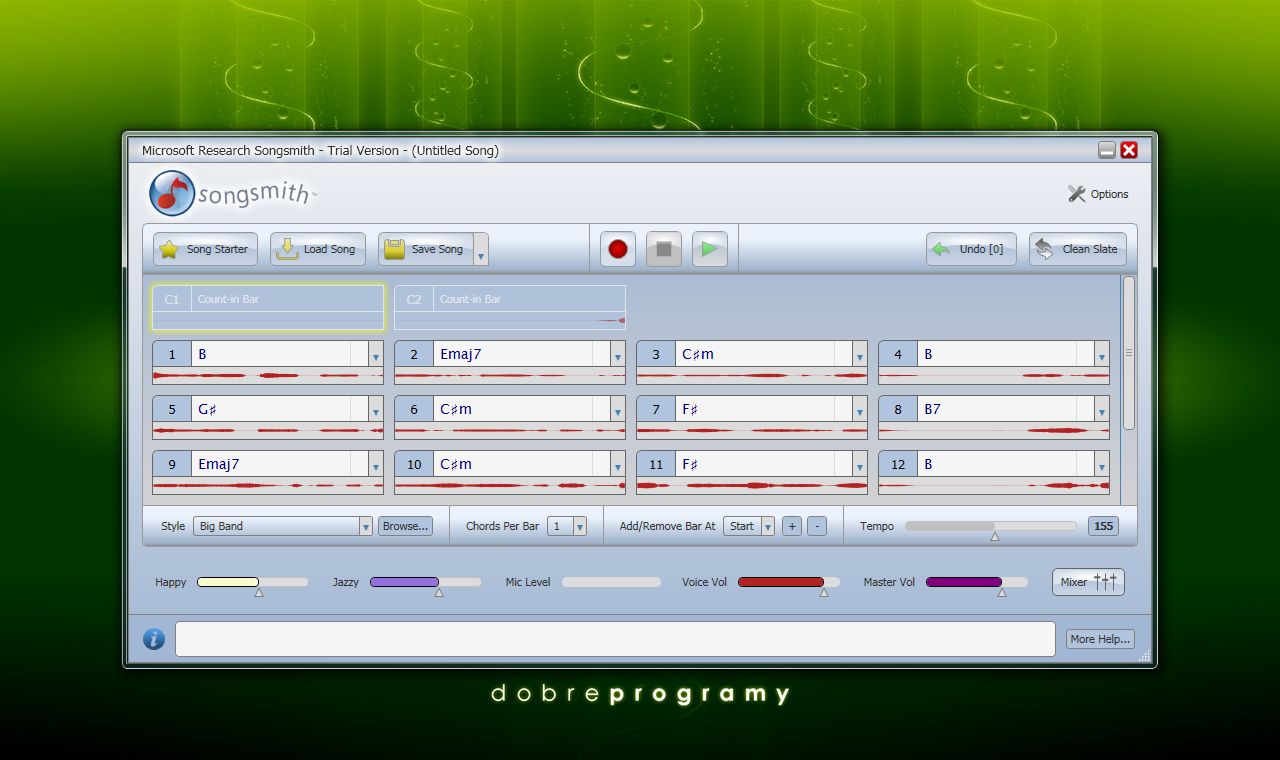Open the Mixer
The width and height of the screenshot is (1280, 760).
pos(1088,582)
